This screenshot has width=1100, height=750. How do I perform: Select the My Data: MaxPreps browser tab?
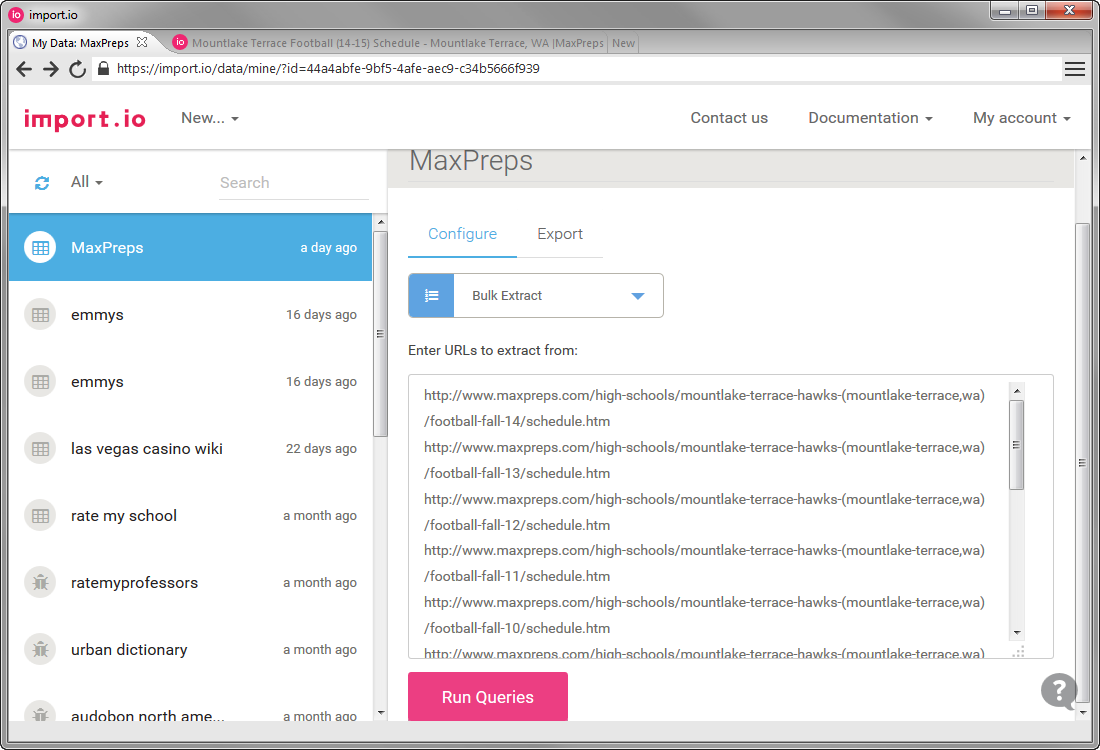tap(81, 43)
